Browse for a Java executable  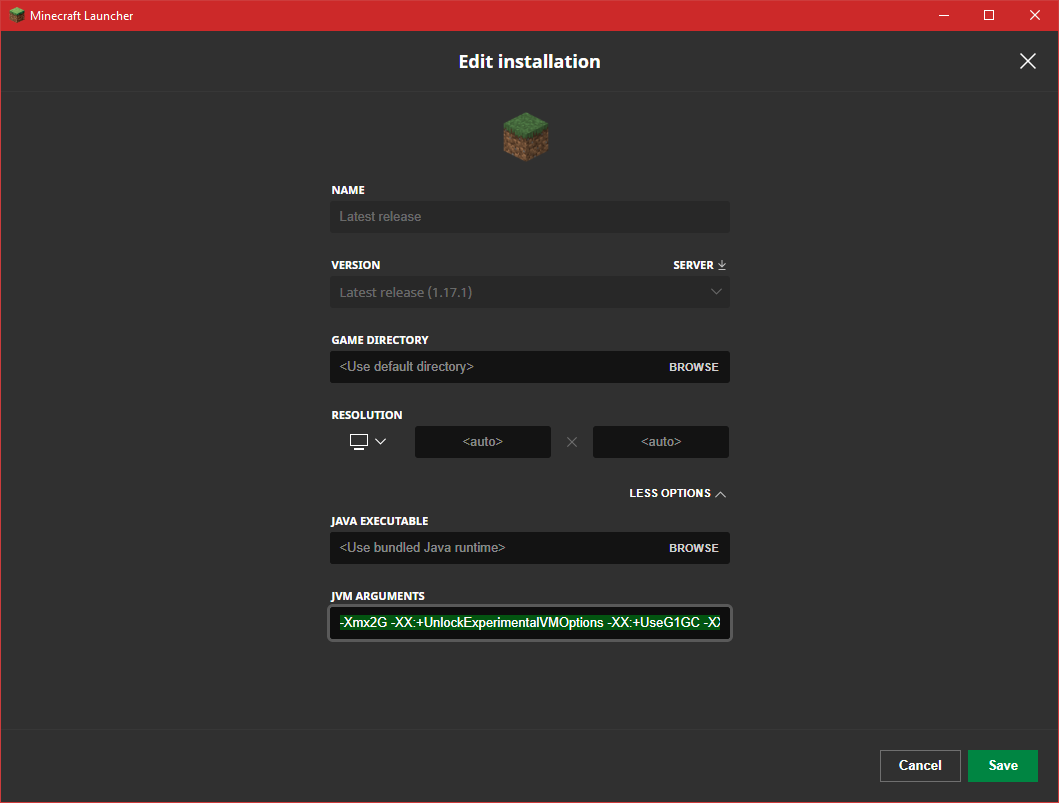(694, 548)
